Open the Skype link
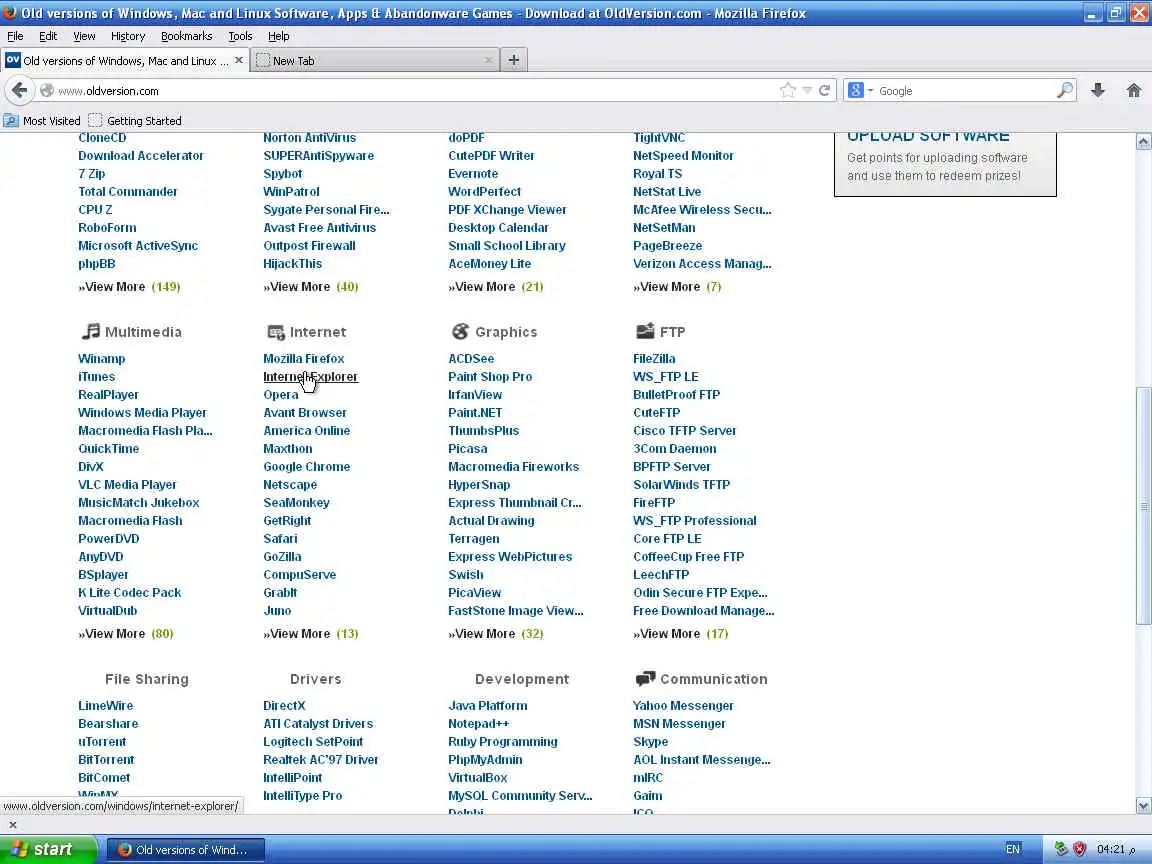Viewport: 1152px width, 864px height. (651, 741)
